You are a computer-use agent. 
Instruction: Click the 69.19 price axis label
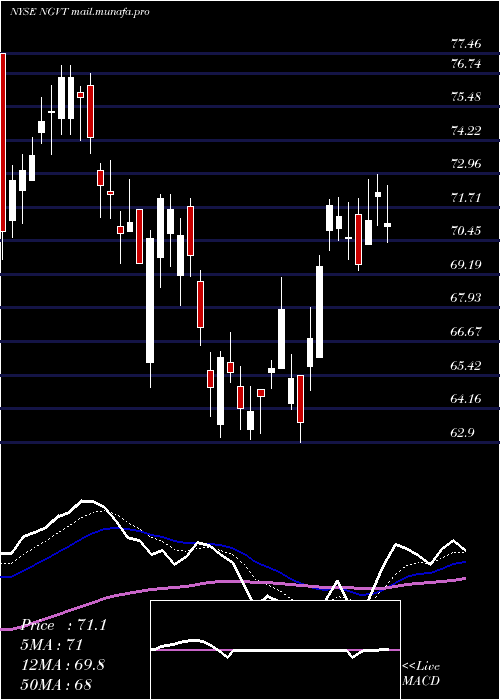466,265
